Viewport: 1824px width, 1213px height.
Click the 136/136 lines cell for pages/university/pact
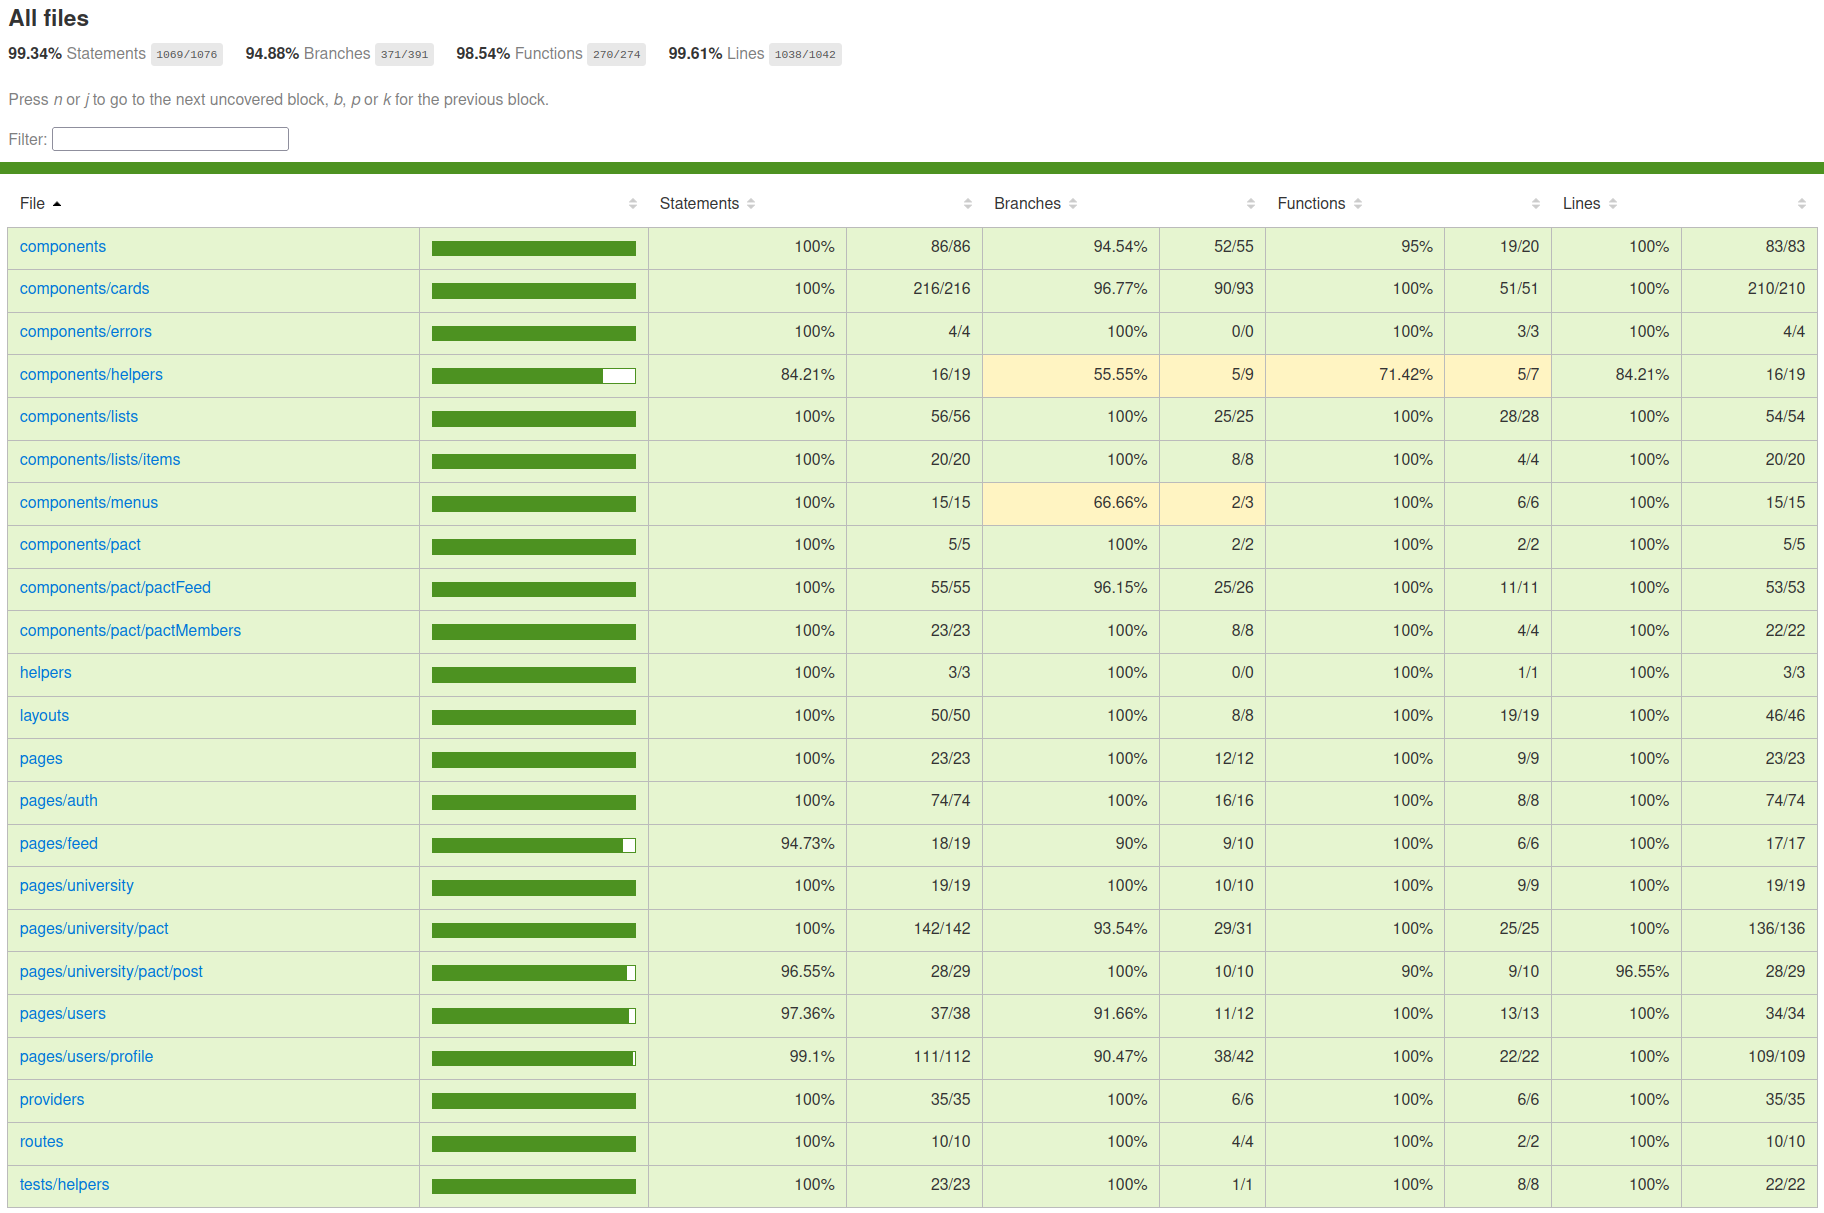coord(1749,929)
